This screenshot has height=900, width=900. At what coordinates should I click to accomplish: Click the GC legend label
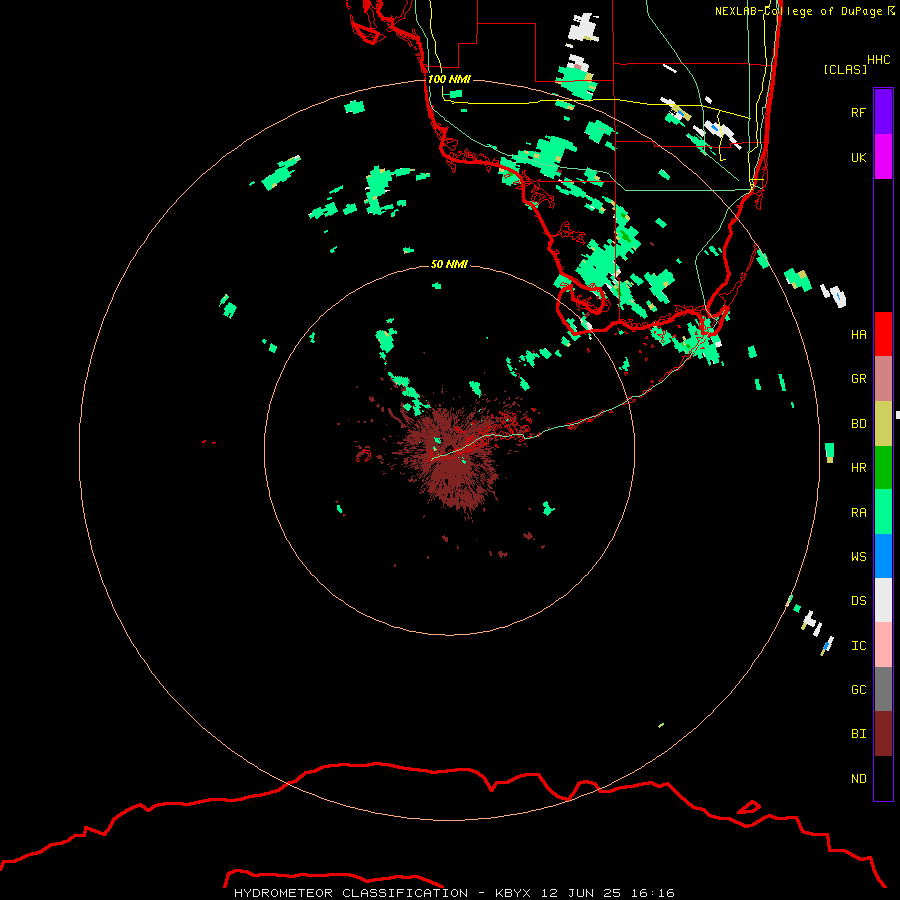[859, 690]
